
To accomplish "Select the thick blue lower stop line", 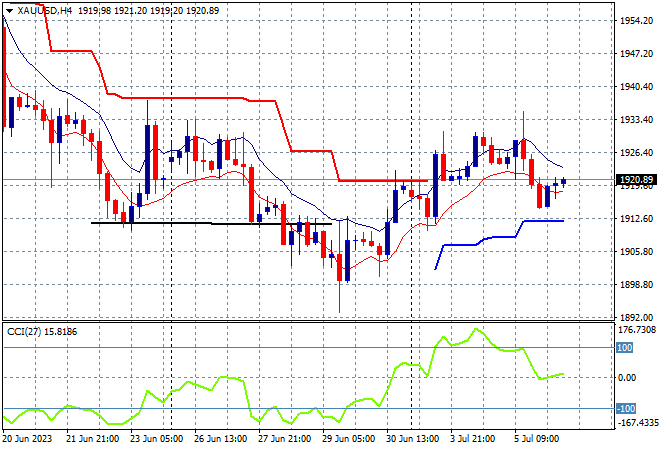I will [499, 237].
